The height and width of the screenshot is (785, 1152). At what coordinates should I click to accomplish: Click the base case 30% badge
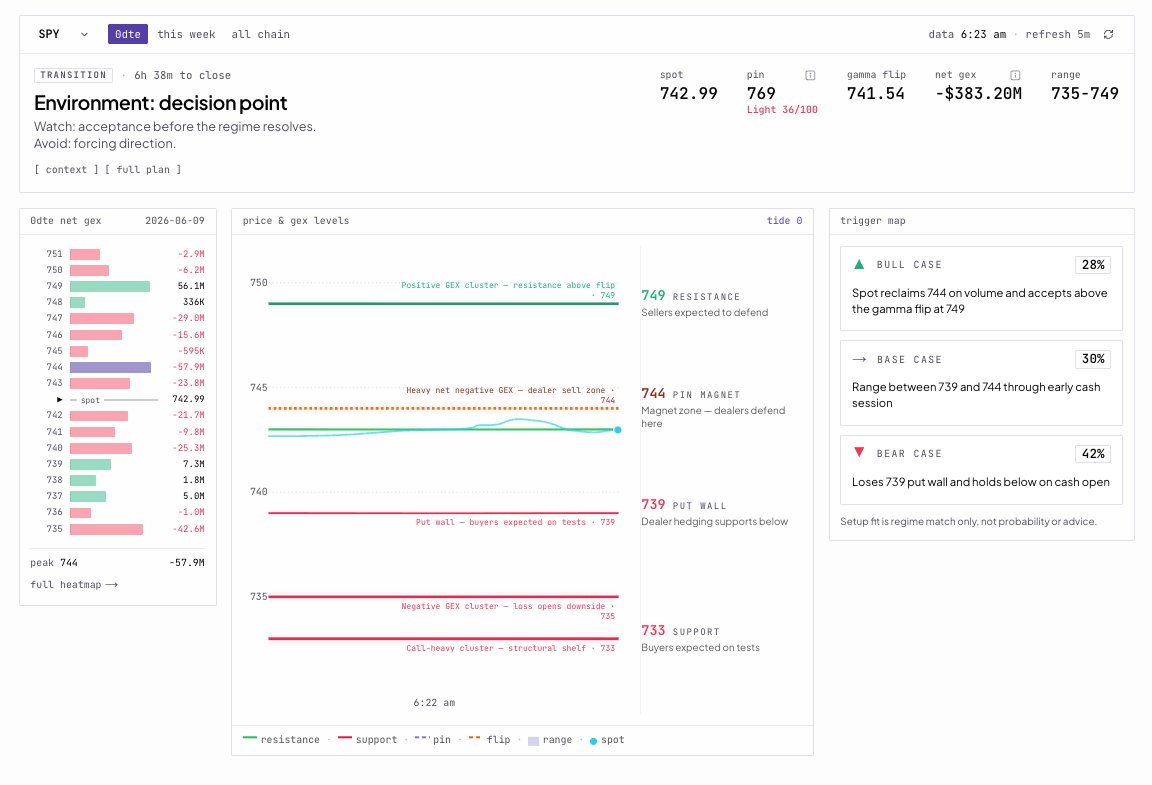1092,359
